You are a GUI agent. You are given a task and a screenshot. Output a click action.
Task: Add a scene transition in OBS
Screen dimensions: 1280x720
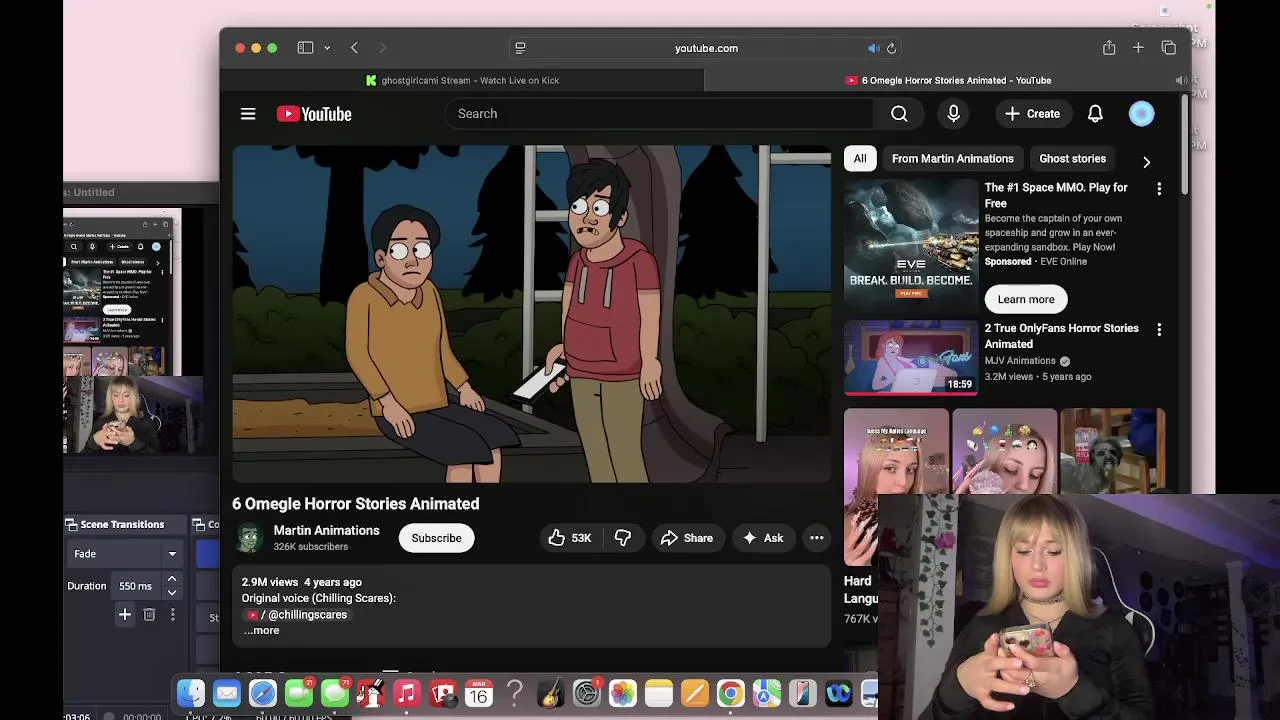[125, 615]
